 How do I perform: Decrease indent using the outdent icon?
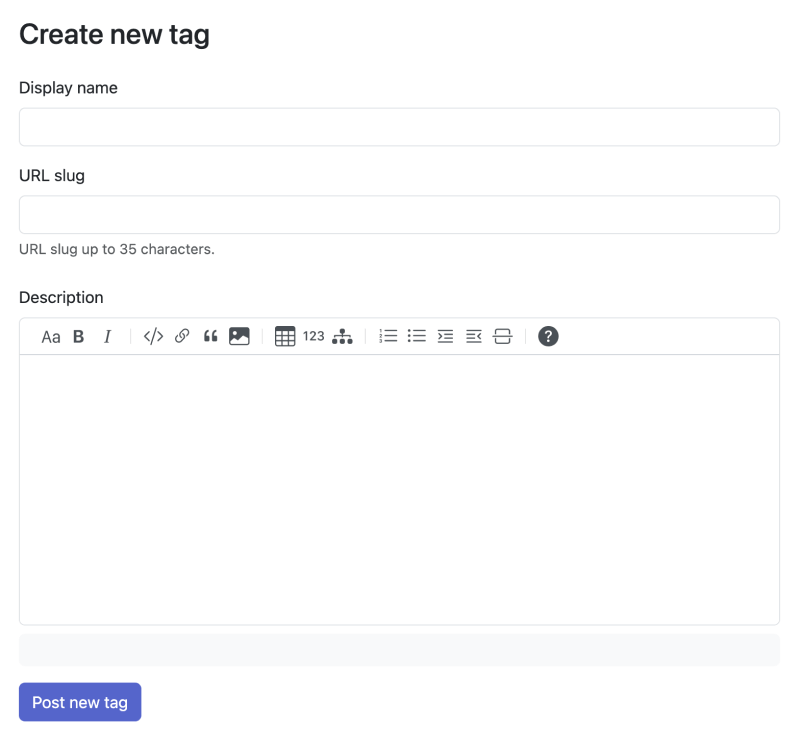(474, 337)
